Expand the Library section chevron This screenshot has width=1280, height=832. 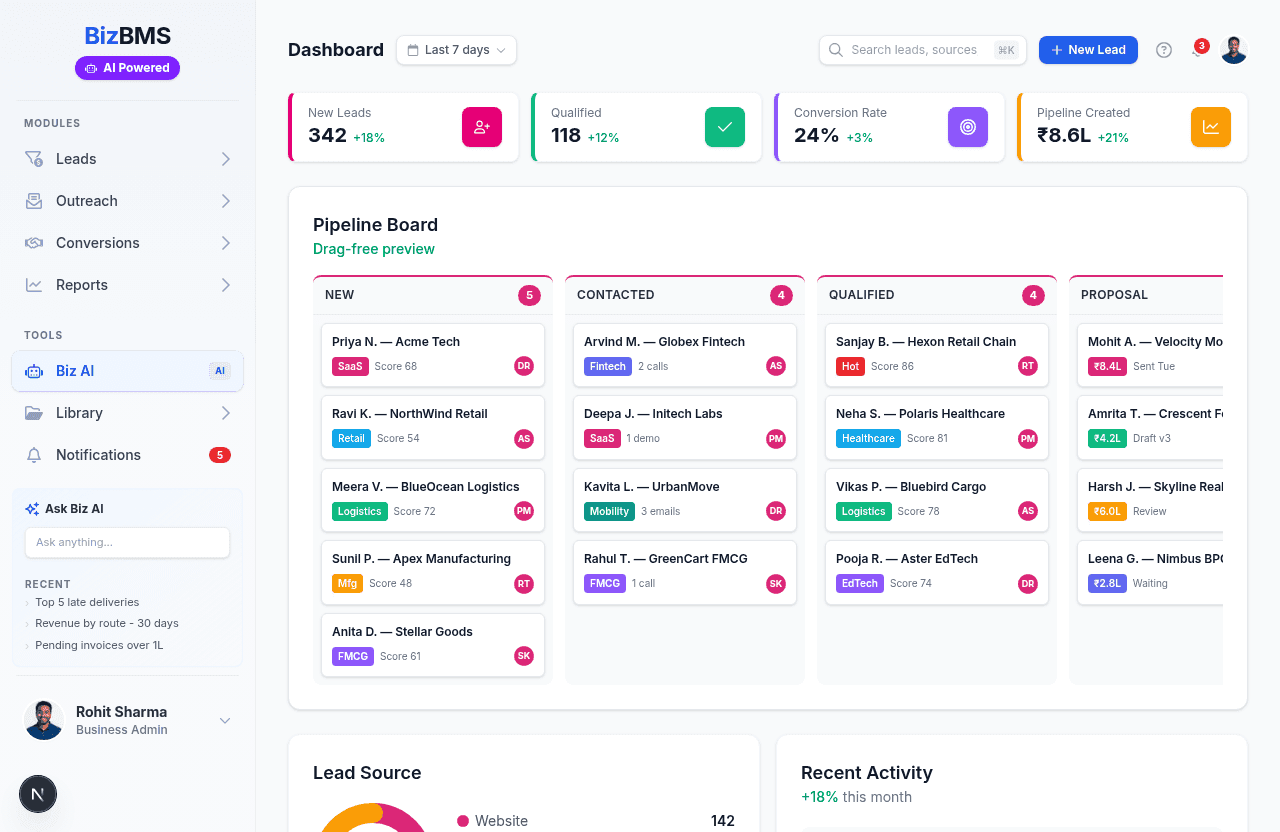click(226, 413)
